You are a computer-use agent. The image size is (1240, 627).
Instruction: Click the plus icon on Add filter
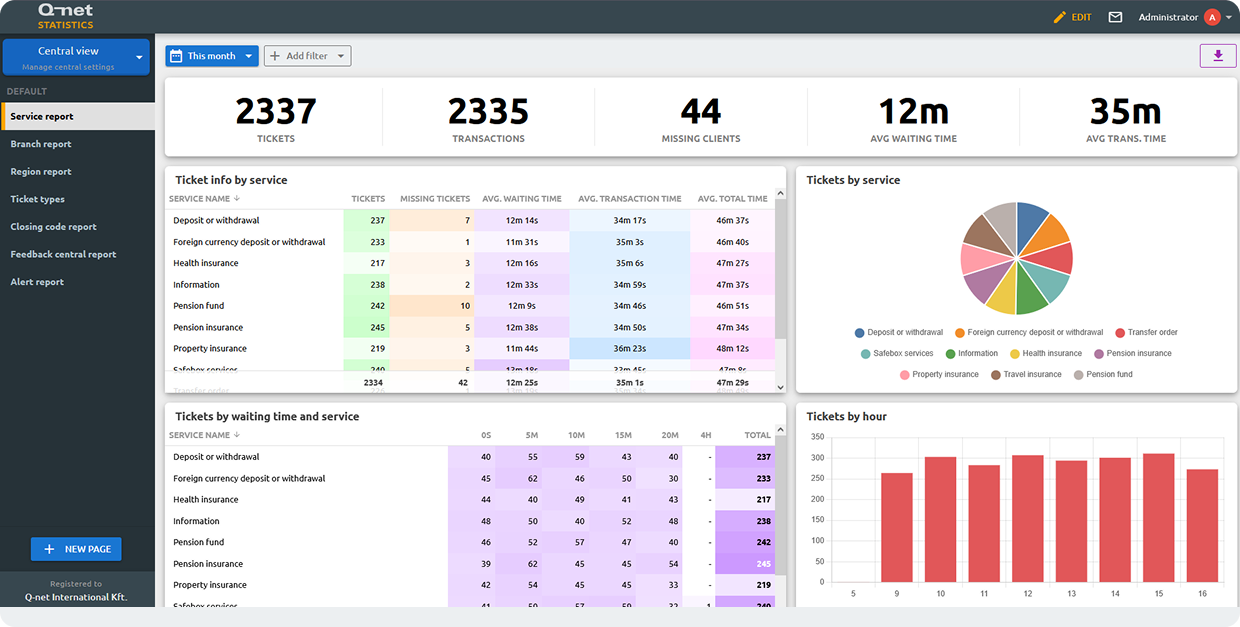275,56
